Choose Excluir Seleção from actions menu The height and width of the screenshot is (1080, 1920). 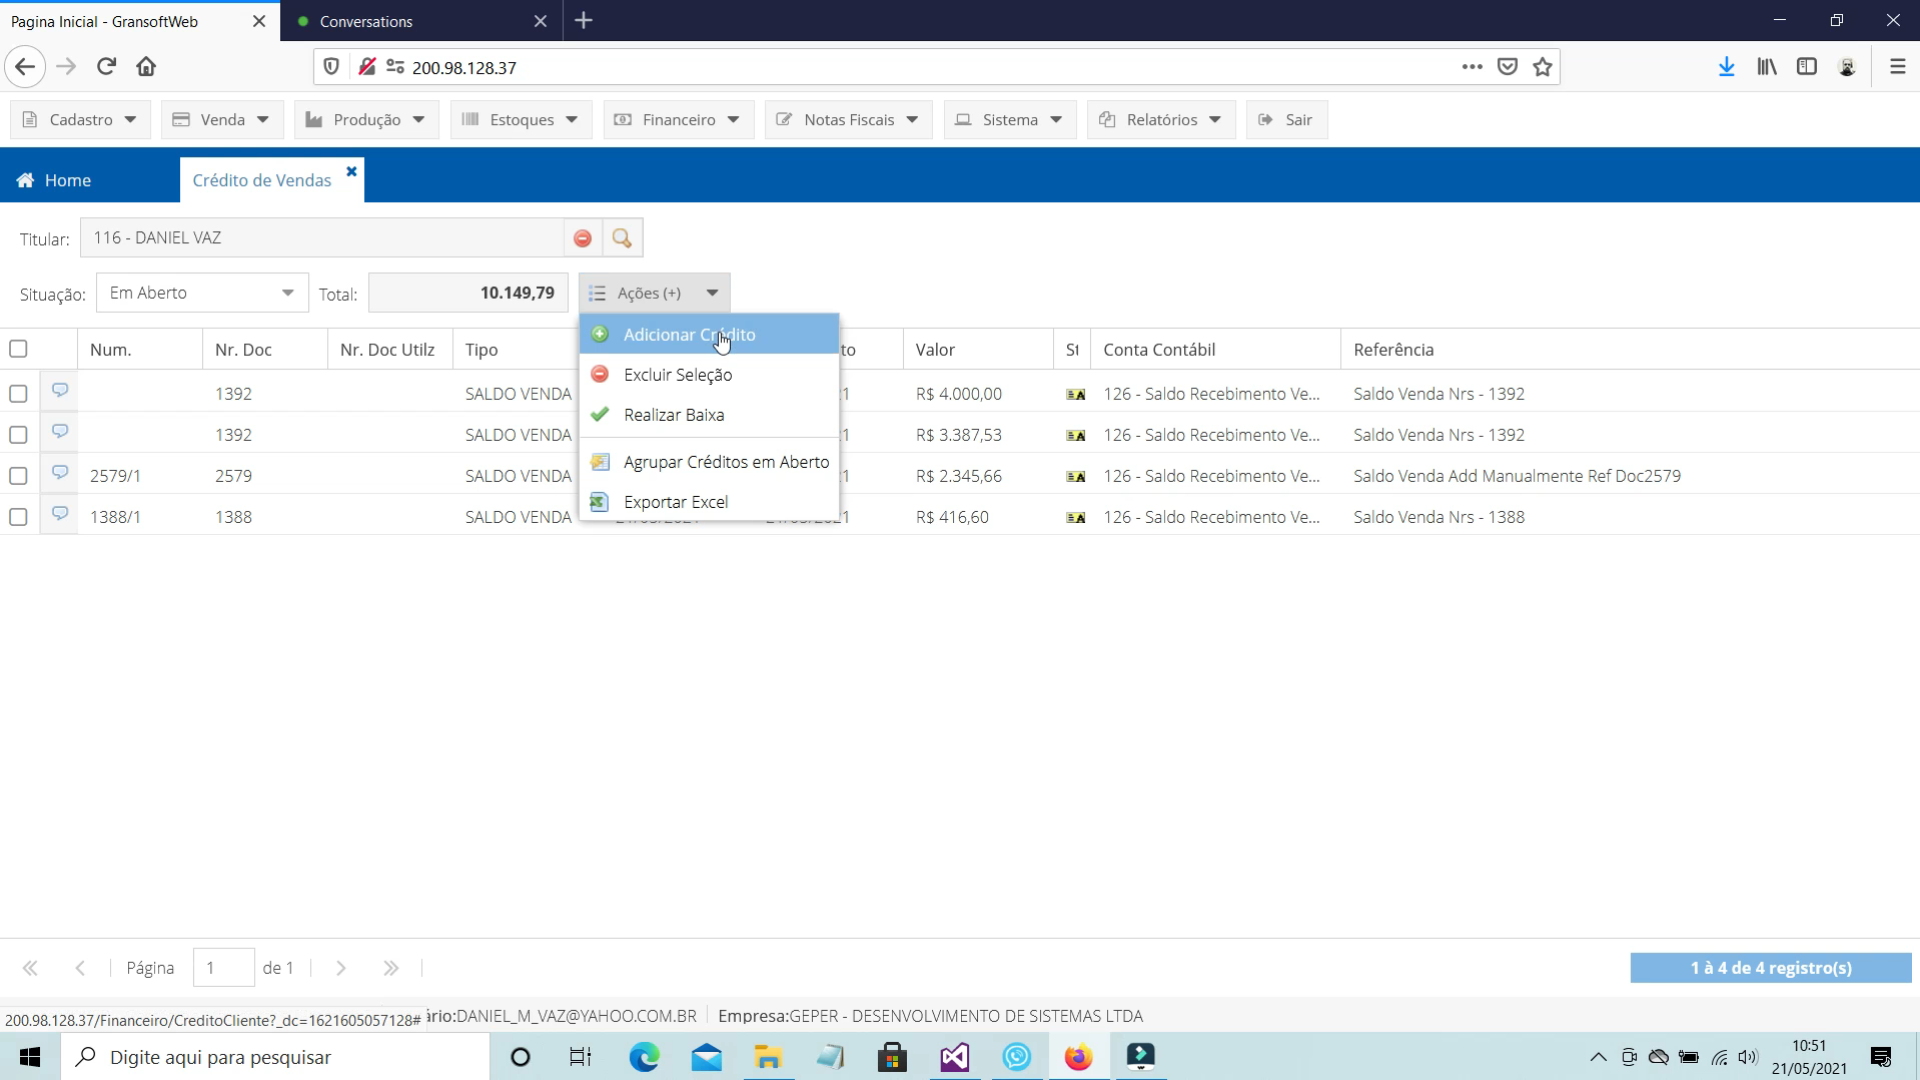pos(709,375)
